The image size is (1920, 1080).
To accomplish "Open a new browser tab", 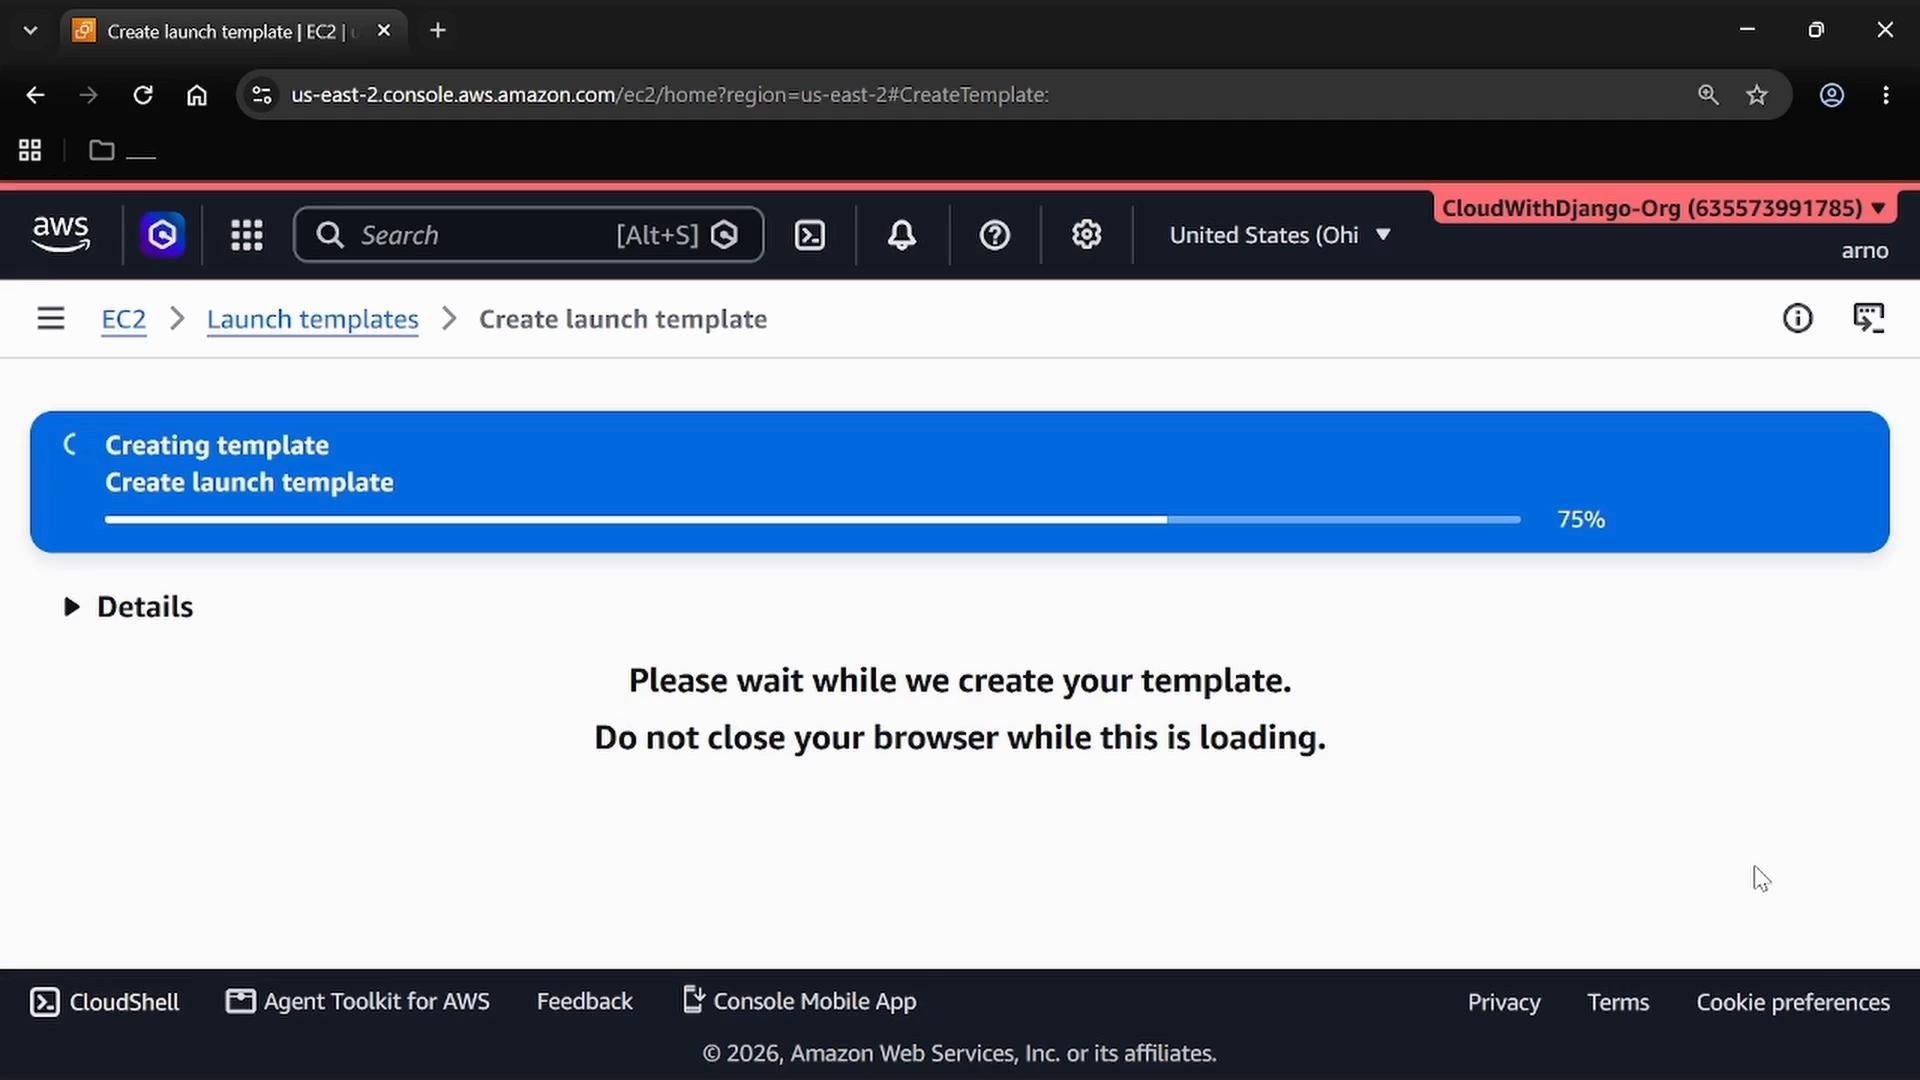I will (x=437, y=31).
